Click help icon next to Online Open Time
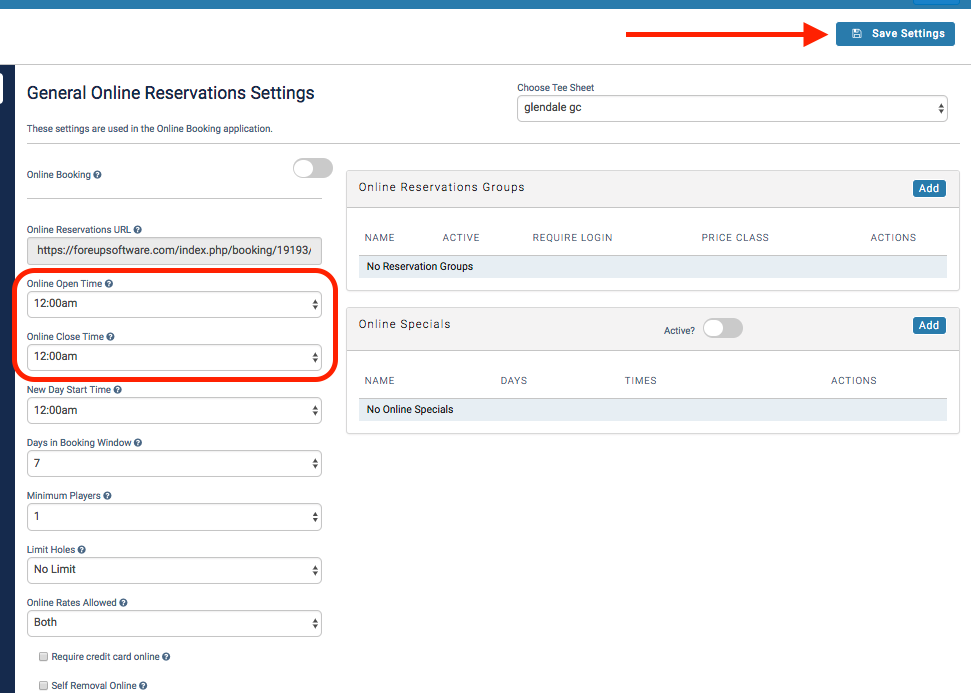Image resolution: width=971 pixels, height=693 pixels. pos(109,284)
